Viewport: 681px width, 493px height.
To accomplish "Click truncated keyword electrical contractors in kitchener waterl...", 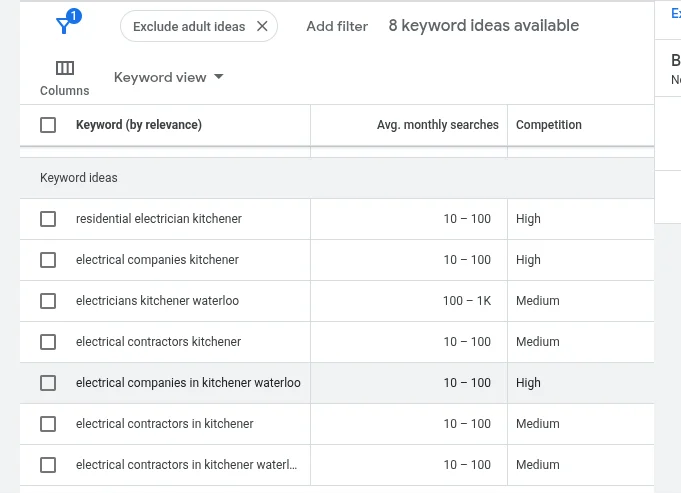I will (186, 465).
